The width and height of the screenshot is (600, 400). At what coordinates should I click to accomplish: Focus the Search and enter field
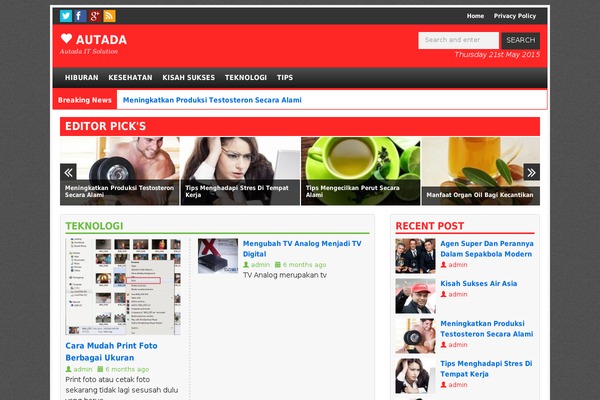pos(458,40)
